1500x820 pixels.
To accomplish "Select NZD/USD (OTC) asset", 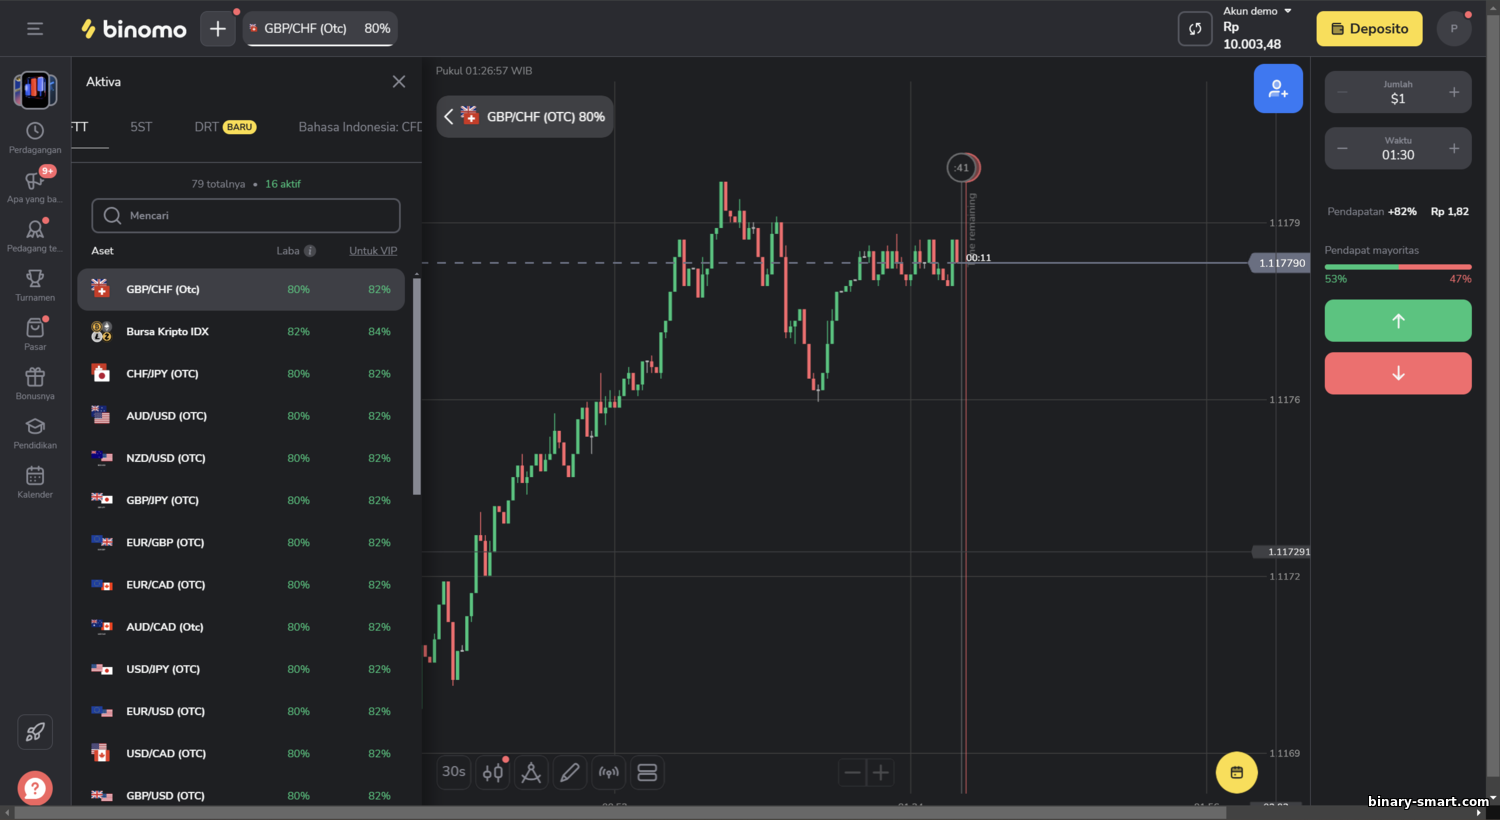I will (241, 458).
